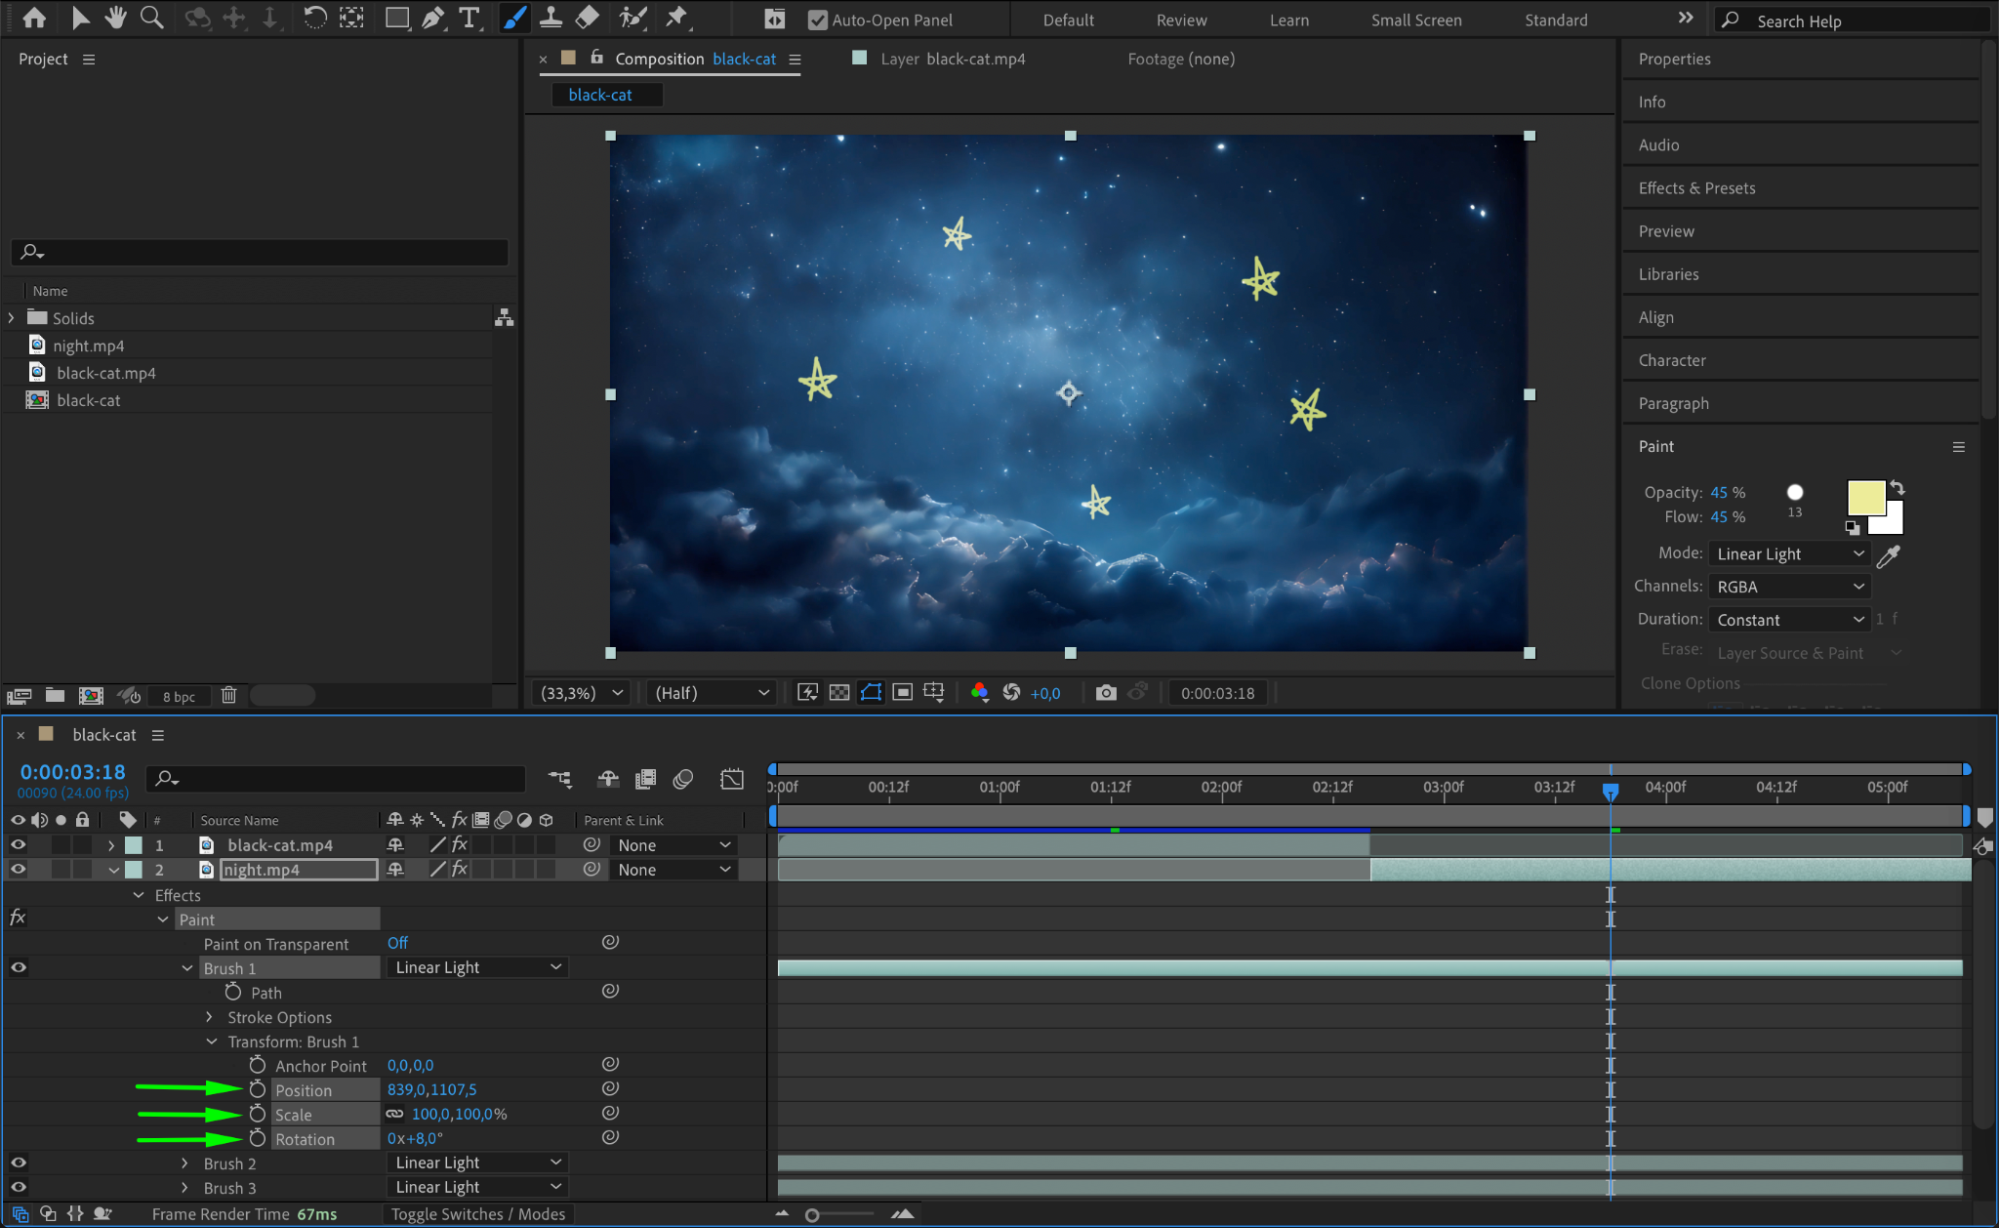
Task: Click the Puppet Pin tool
Action: click(x=677, y=18)
